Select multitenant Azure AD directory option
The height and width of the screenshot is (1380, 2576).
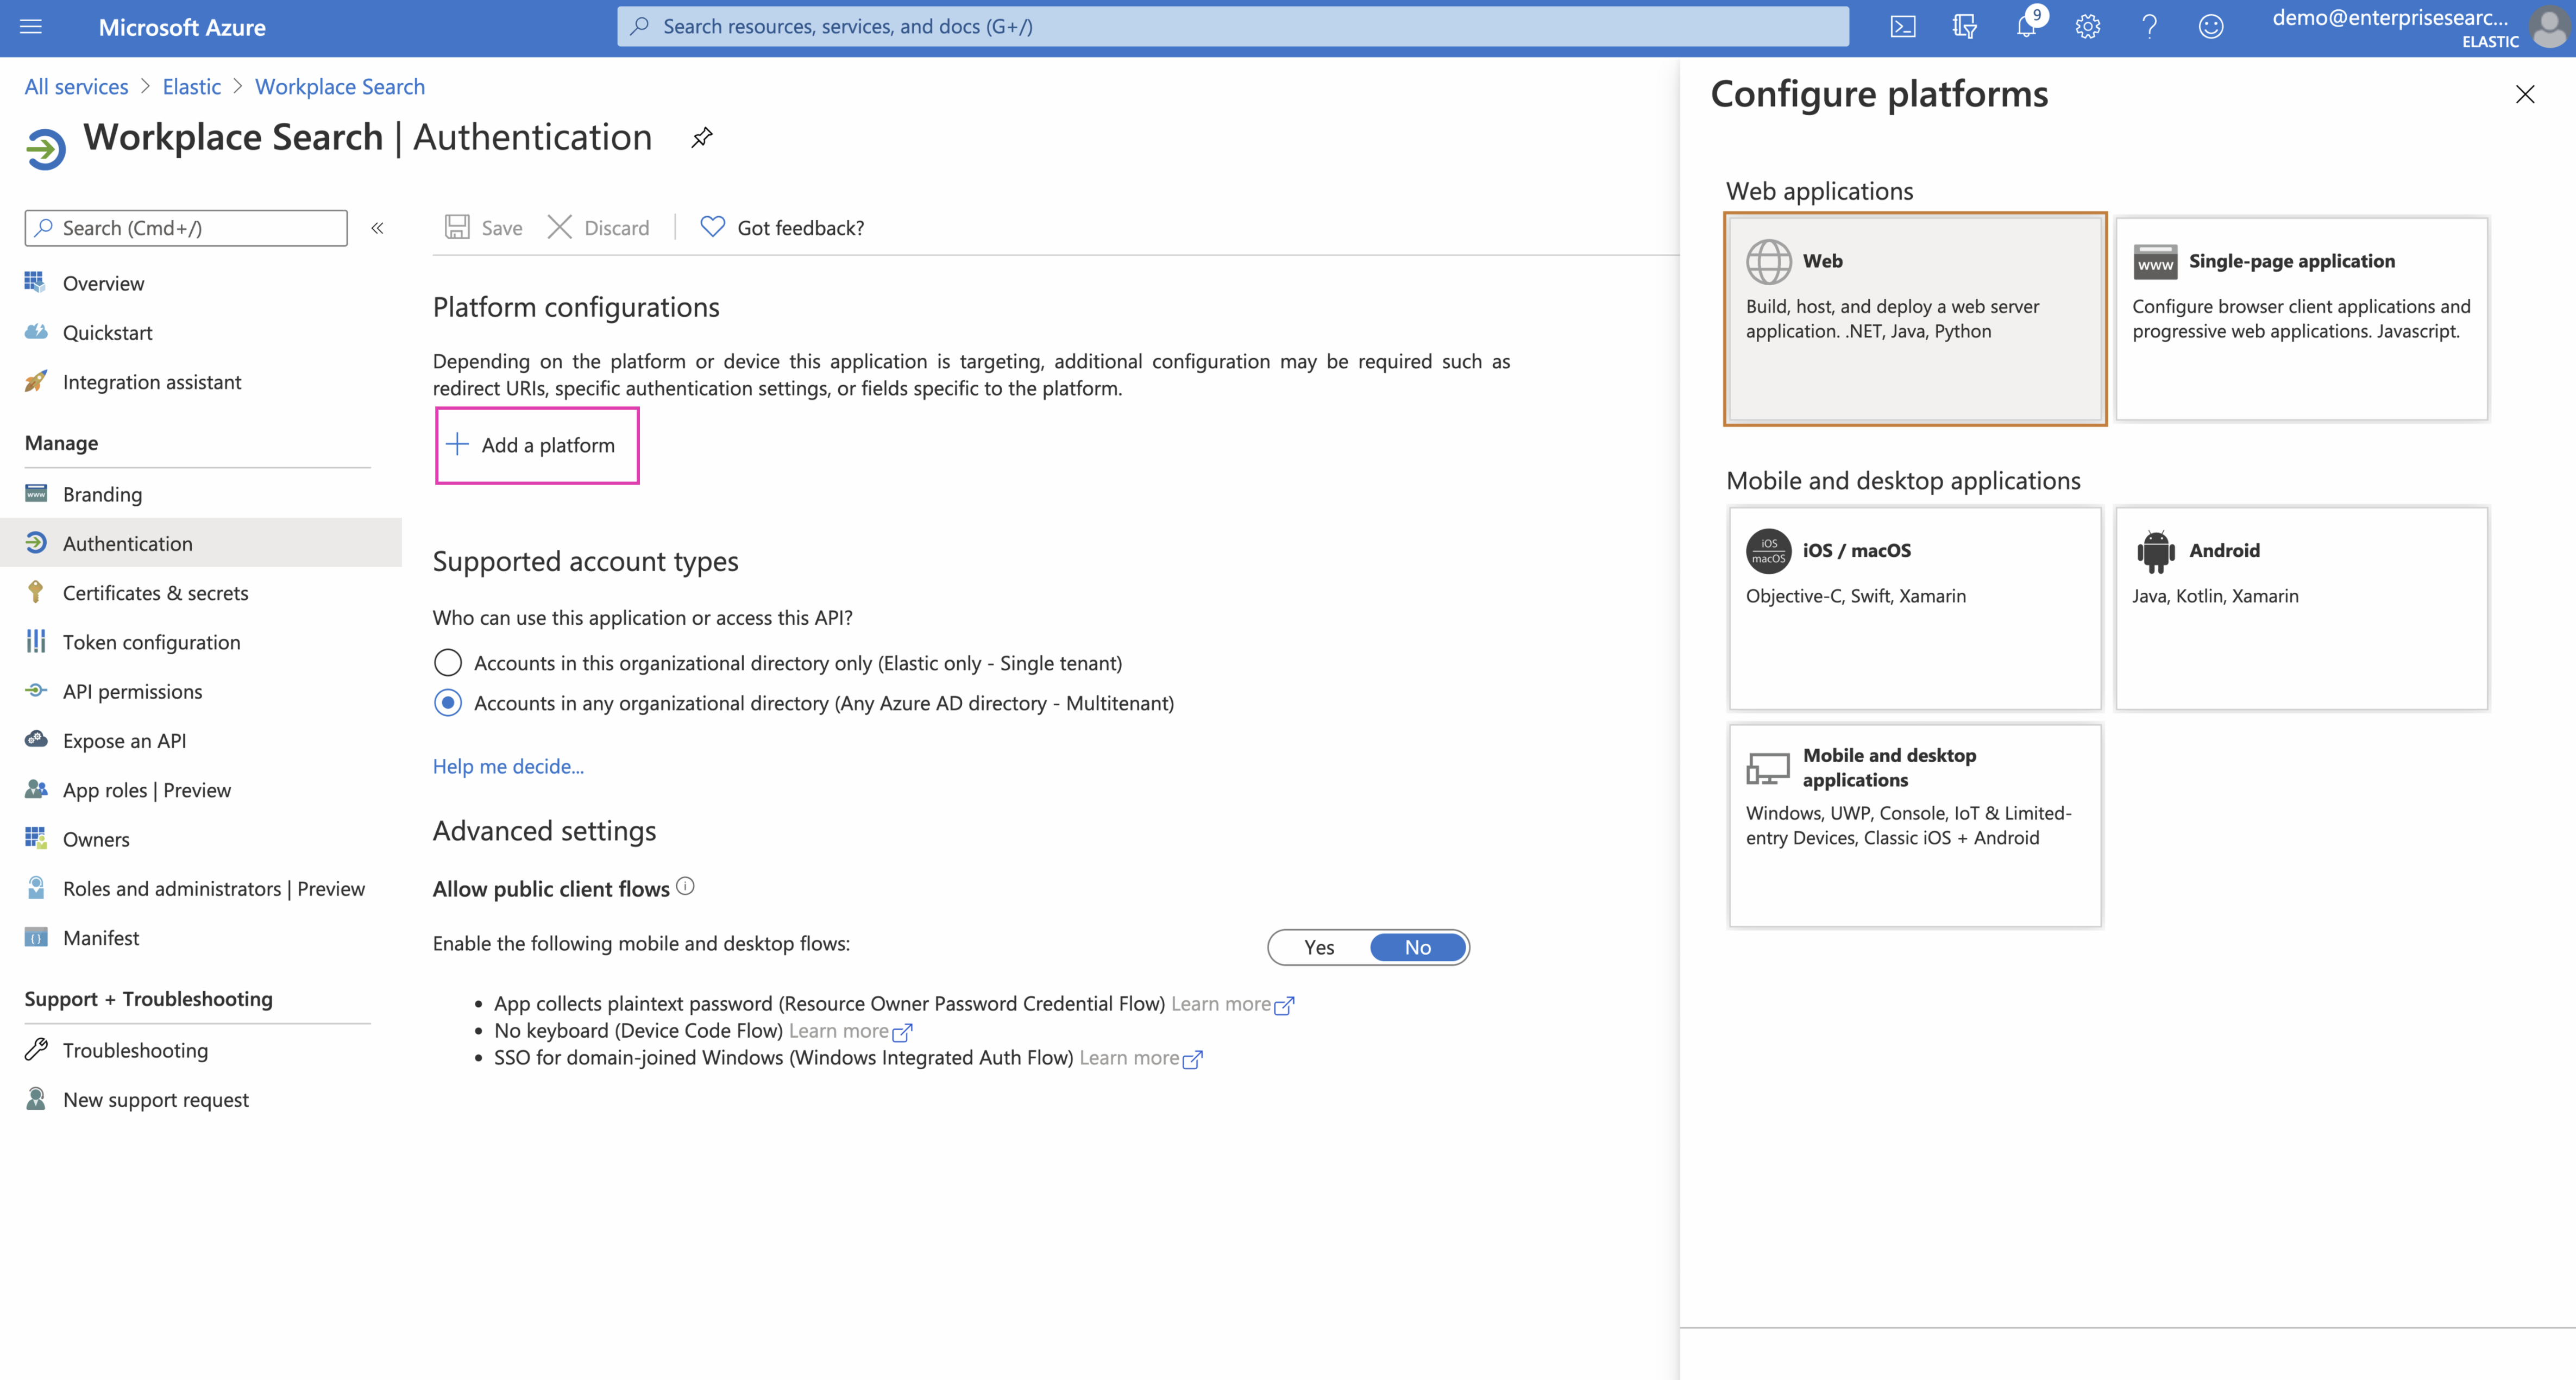click(x=448, y=703)
